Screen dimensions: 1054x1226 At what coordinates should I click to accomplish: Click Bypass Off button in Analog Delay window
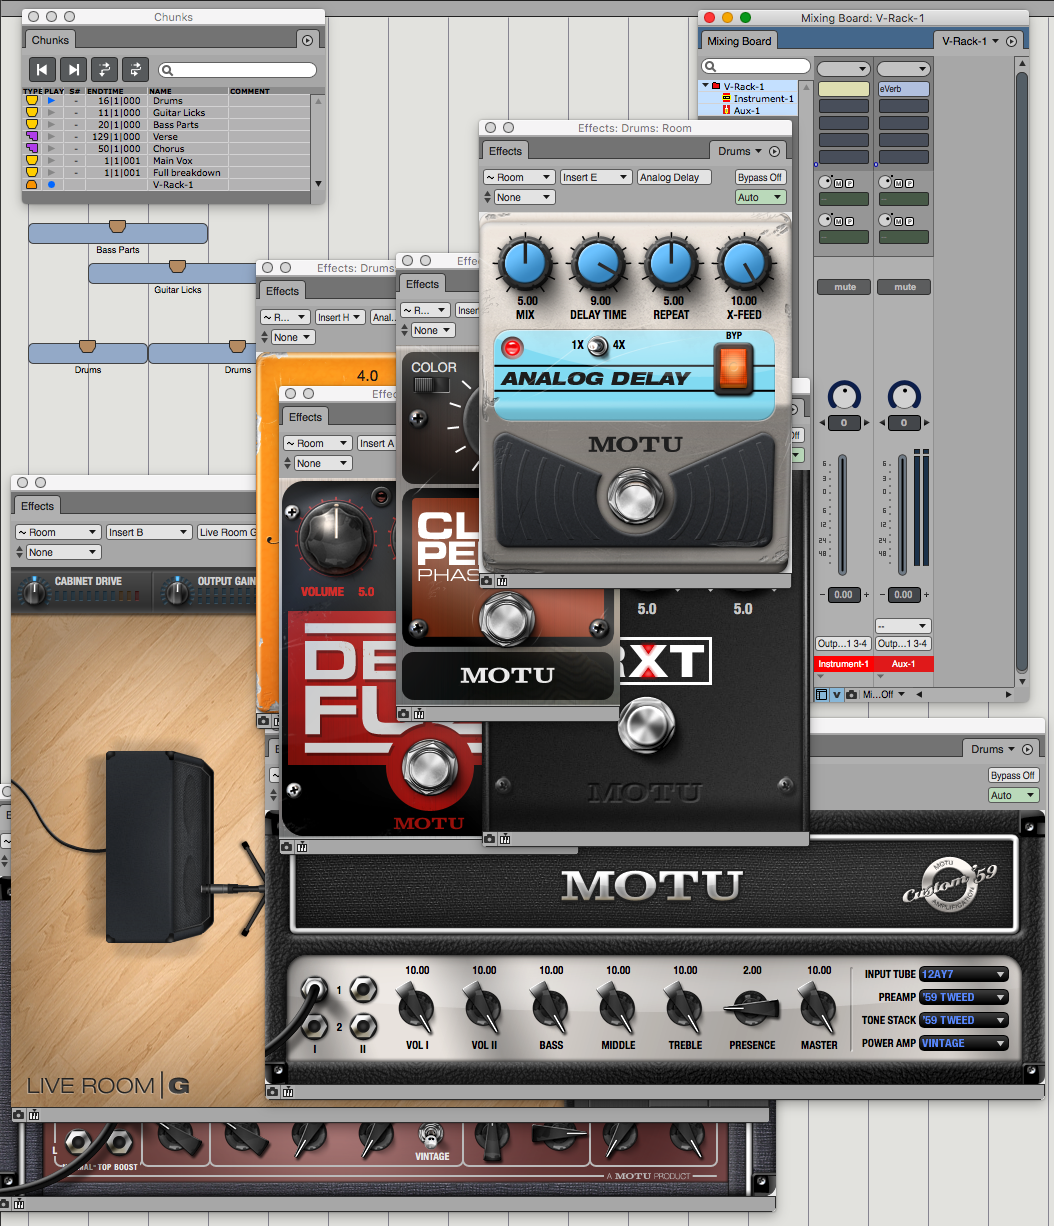pos(760,178)
